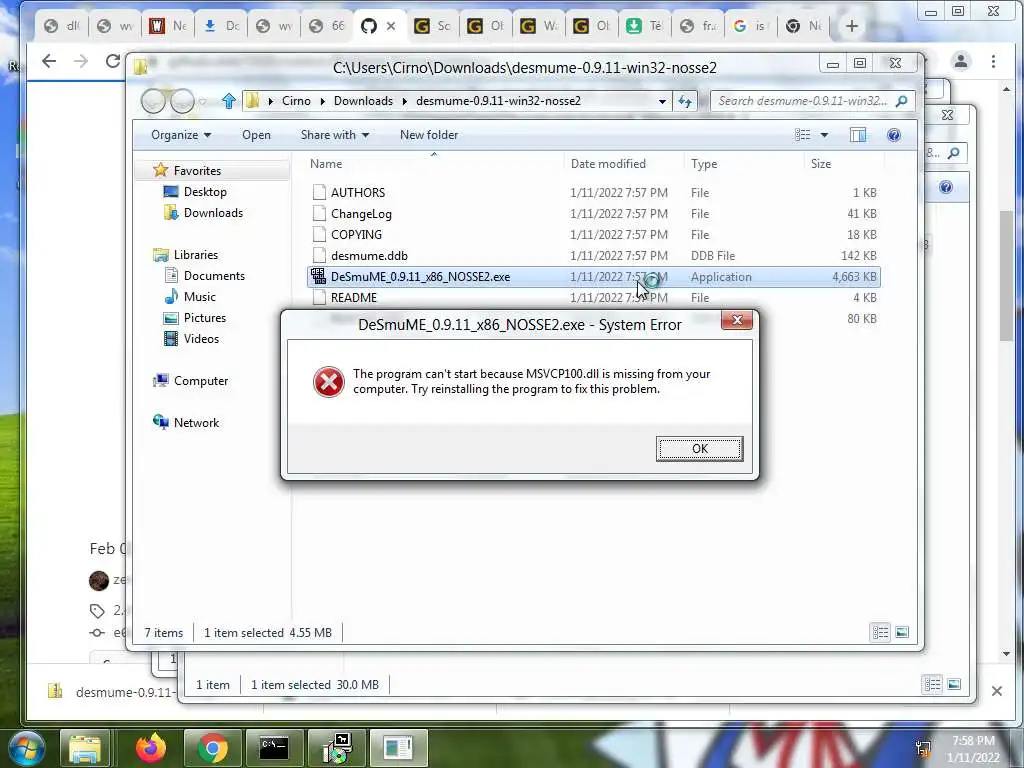Sort by Name column header
This screenshot has height=768, width=1024.
tap(326, 164)
